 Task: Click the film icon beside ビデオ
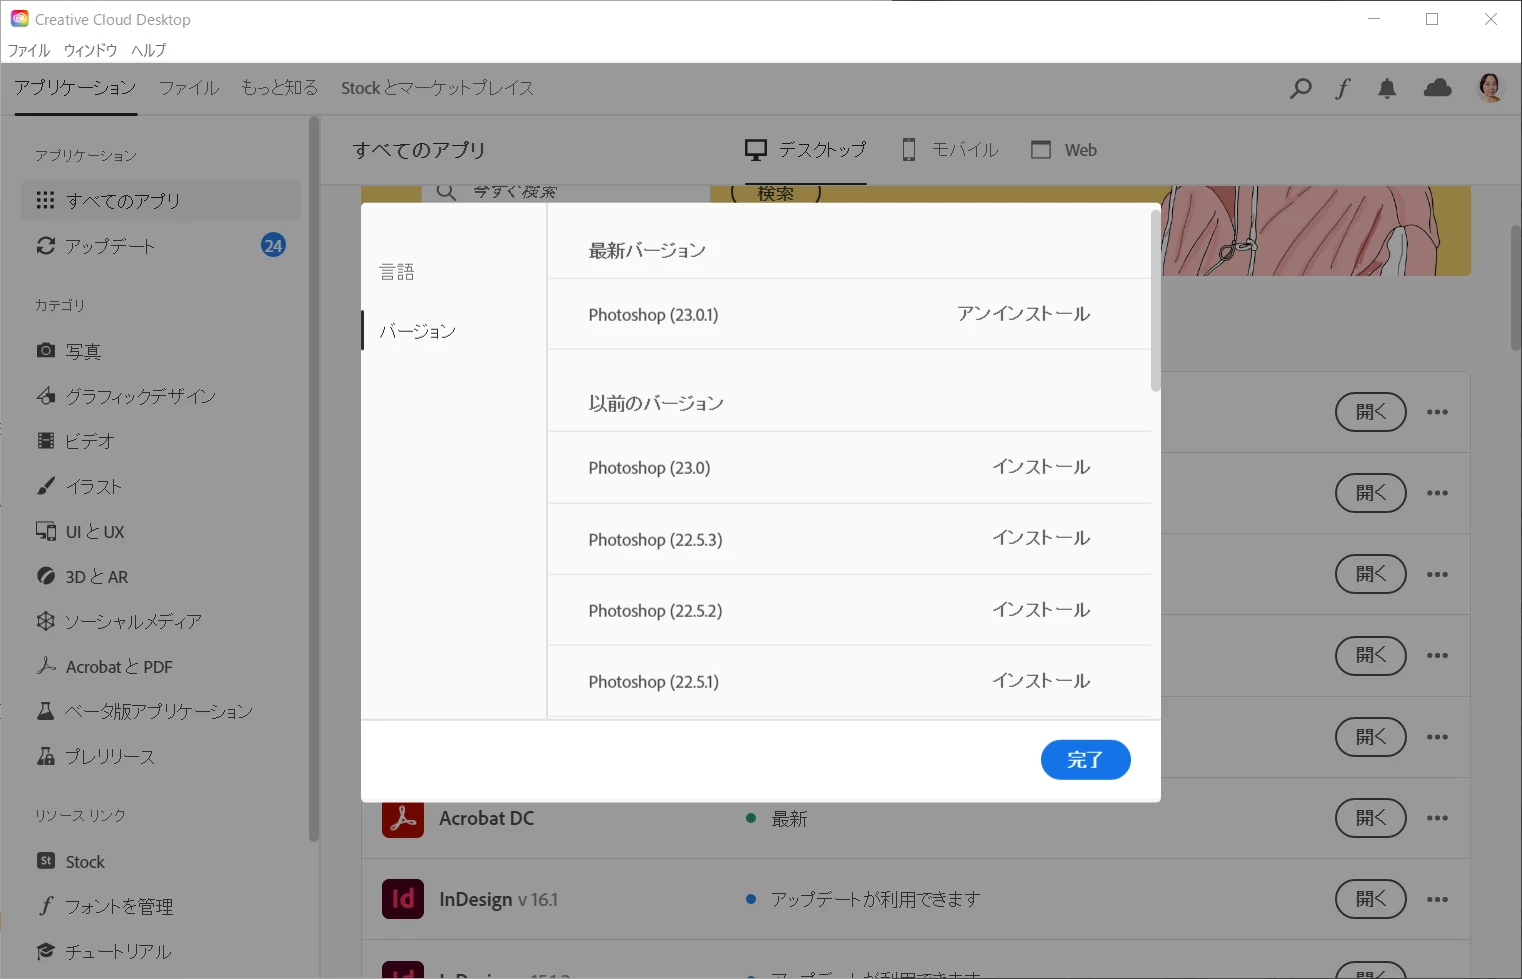click(45, 441)
